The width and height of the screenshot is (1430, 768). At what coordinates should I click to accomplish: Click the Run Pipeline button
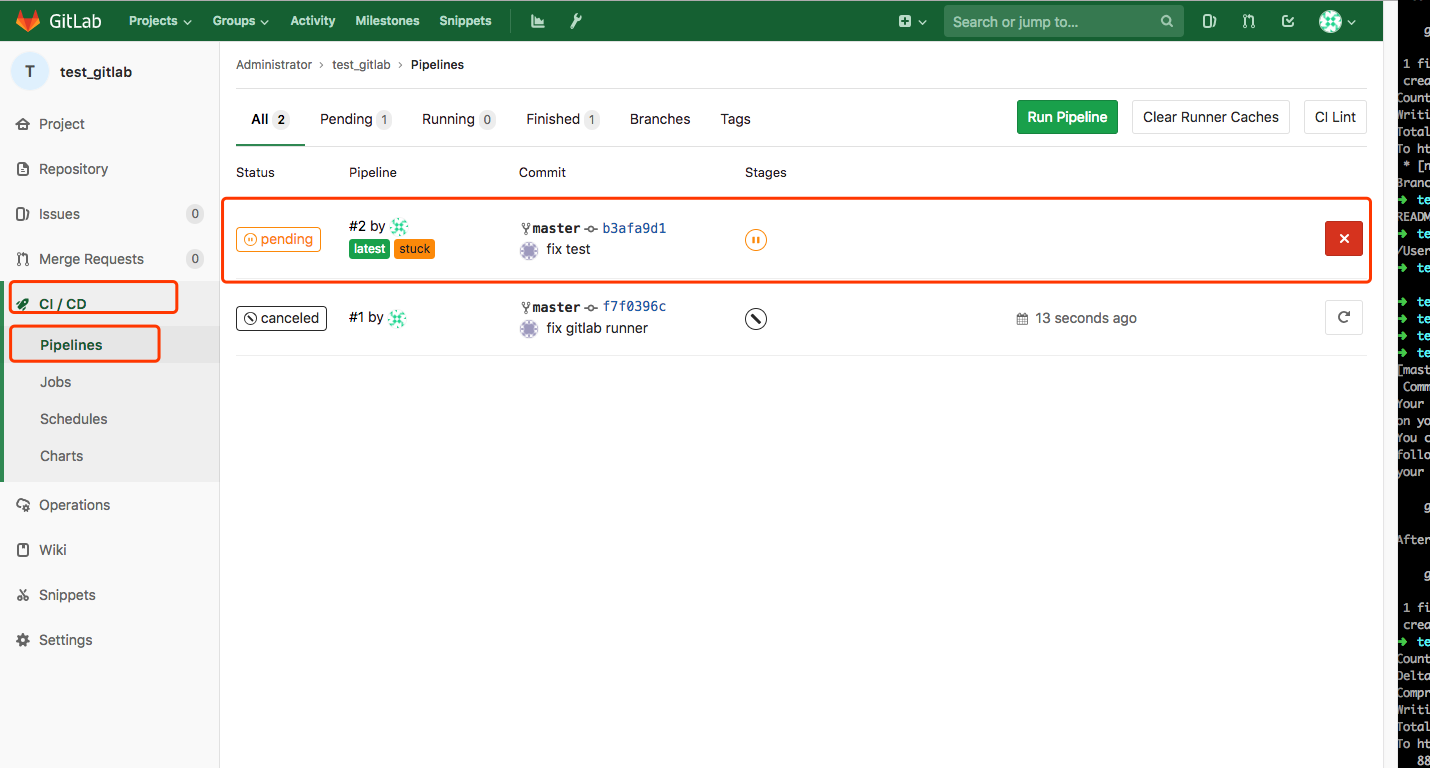click(x=1067, y=117)
